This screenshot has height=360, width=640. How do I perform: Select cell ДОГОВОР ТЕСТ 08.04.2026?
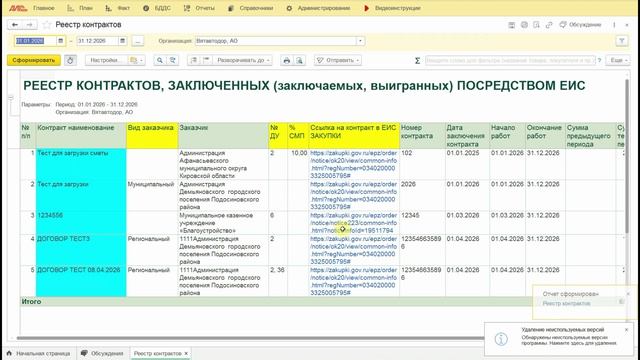pyautogui.click(x=81, y=281)
